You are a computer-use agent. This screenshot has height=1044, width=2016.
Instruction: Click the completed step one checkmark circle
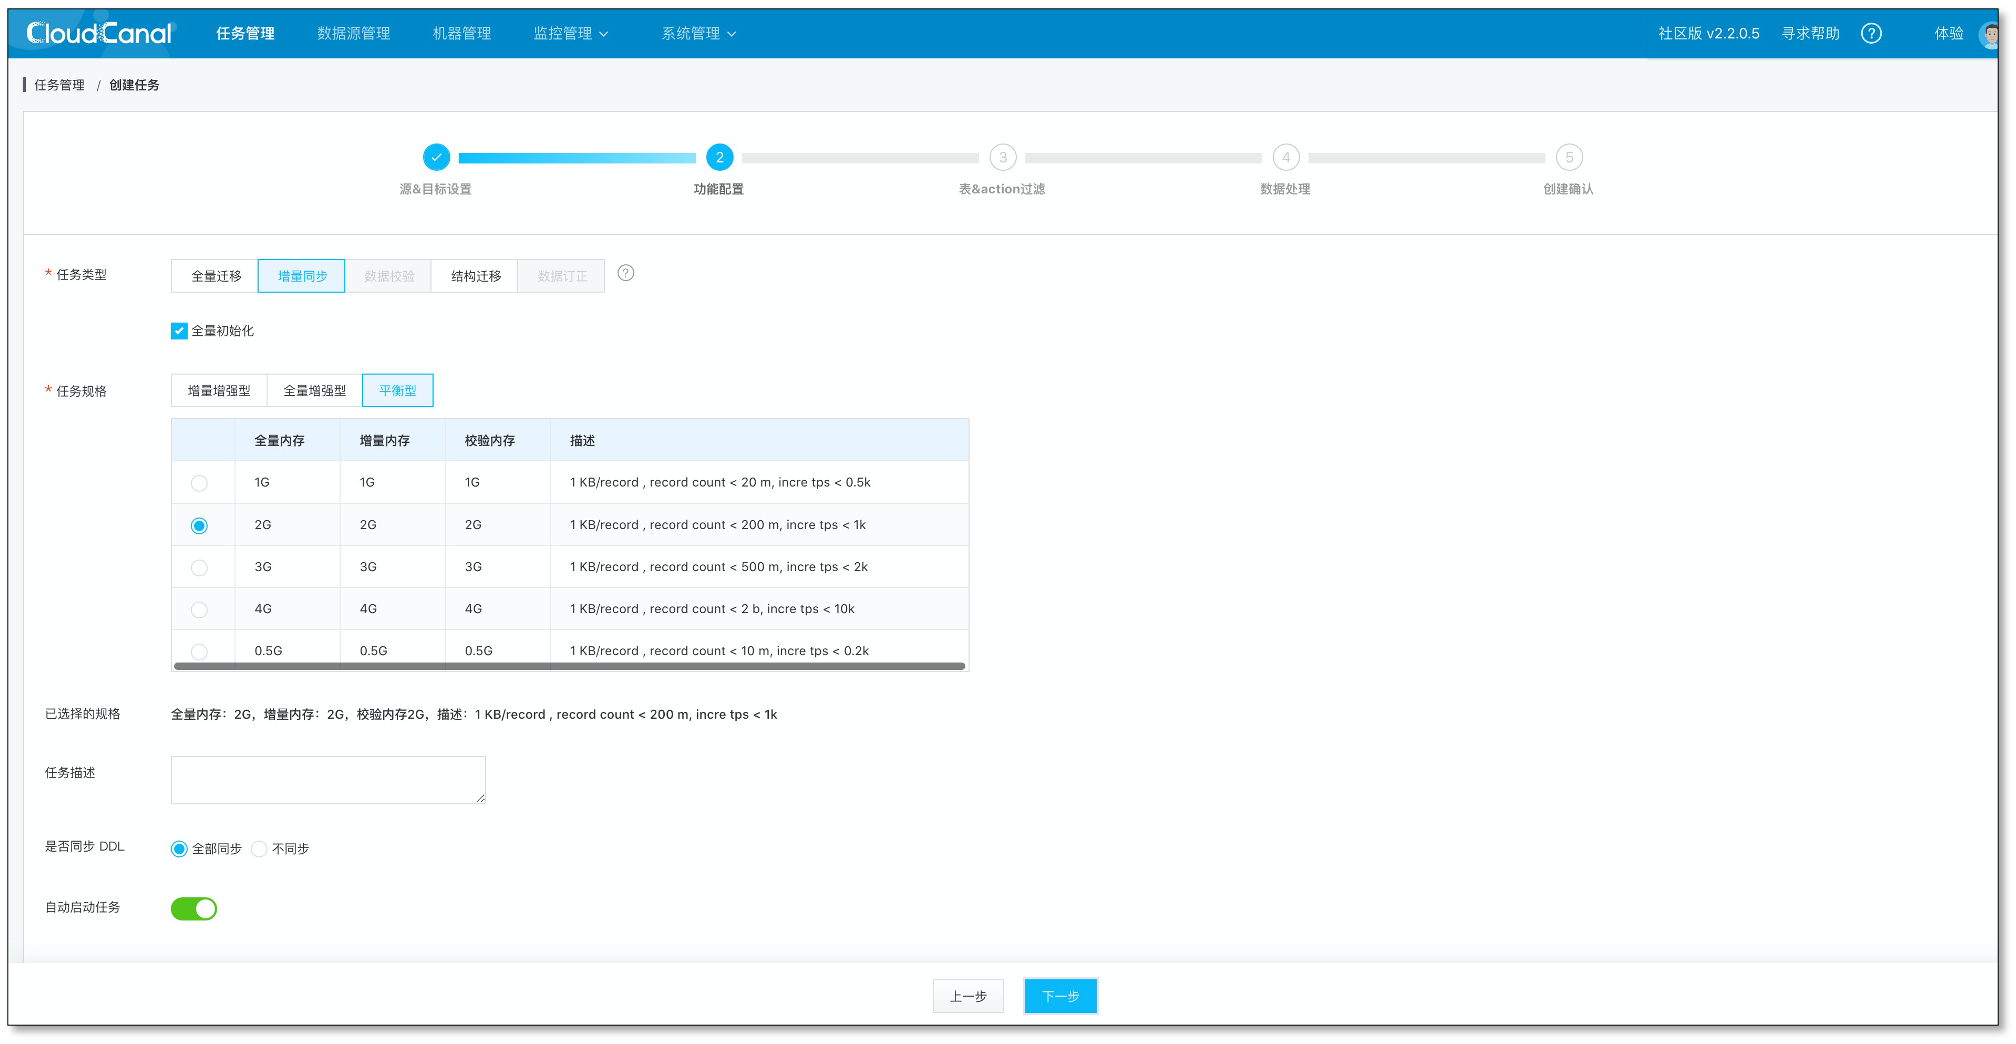pyautogui.click(x=436, y=158)
